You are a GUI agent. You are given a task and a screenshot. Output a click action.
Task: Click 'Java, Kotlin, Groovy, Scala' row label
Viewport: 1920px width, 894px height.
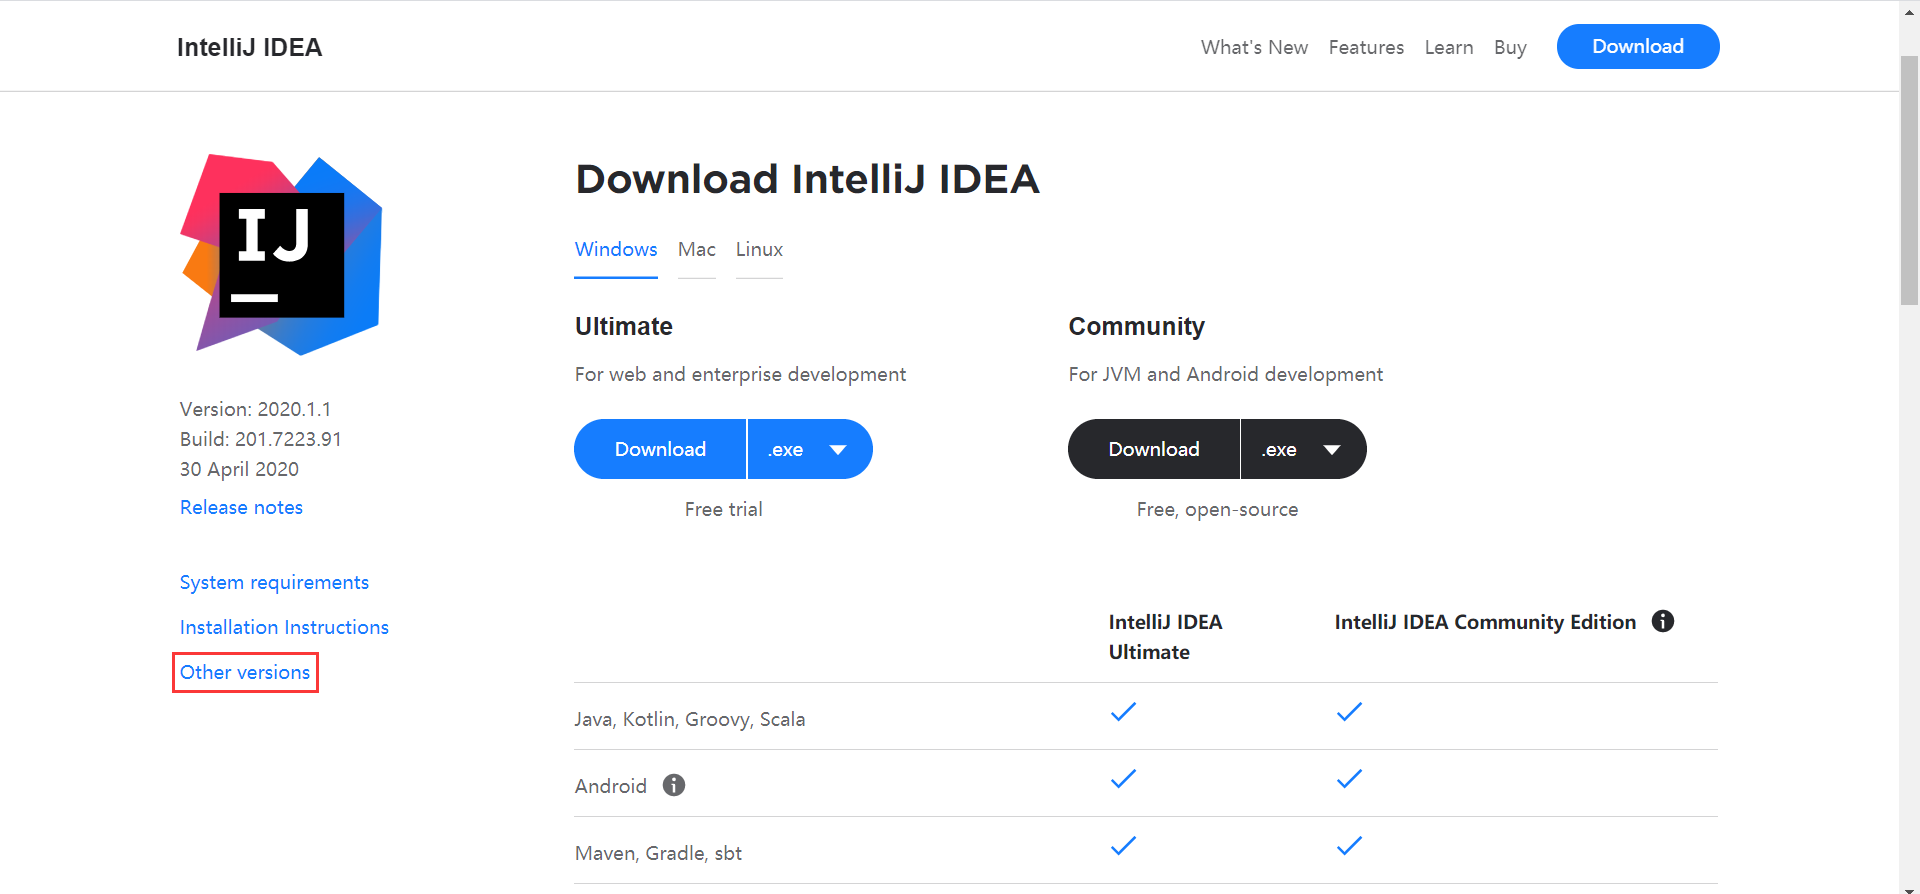(690, 719)
